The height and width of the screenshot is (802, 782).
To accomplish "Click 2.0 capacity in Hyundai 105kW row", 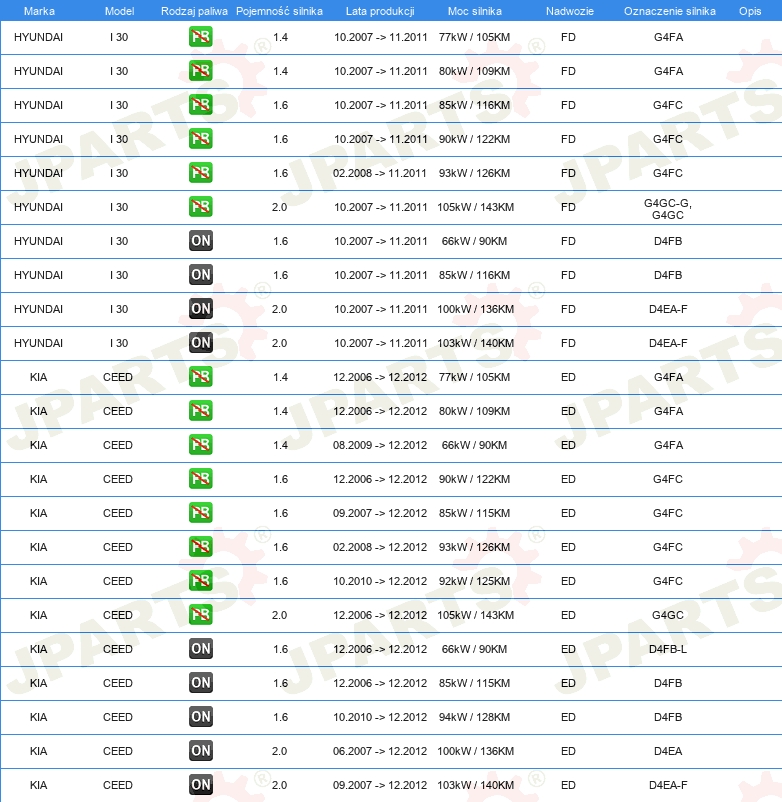I will (x=279, y=207).
